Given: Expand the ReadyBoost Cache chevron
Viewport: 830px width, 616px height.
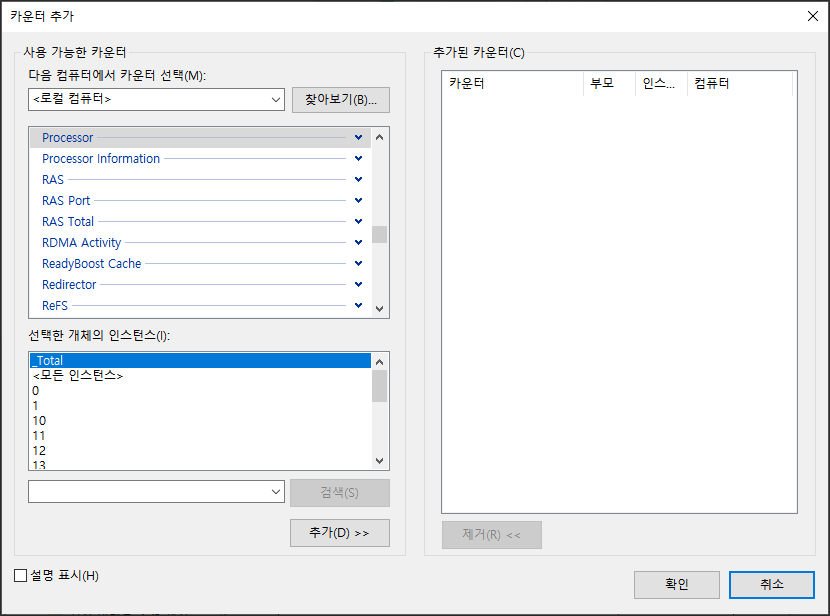Looking at the screenshot, I should tap(358, 263).
